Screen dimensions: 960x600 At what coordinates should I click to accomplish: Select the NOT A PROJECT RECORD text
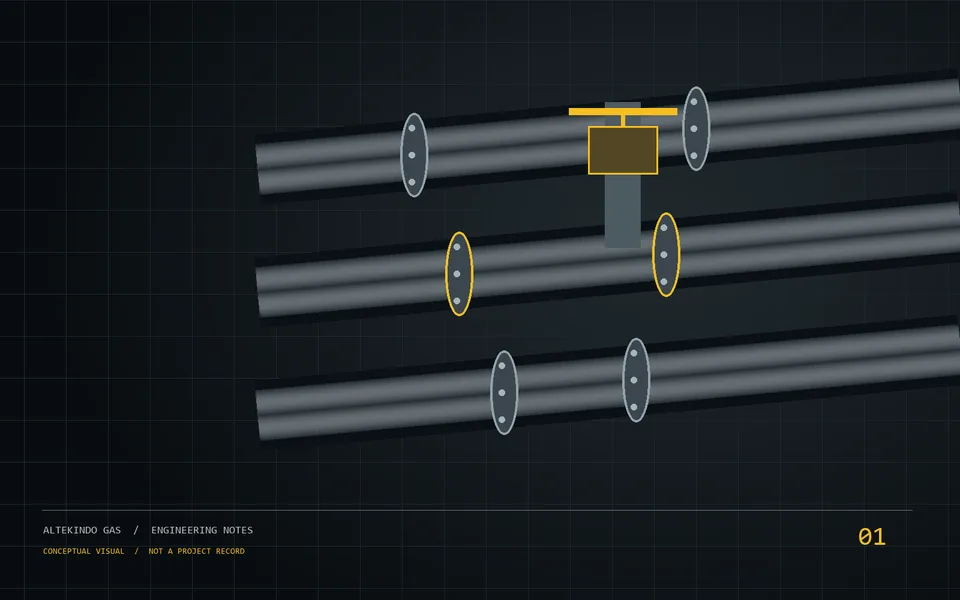(x=197, y=551)
